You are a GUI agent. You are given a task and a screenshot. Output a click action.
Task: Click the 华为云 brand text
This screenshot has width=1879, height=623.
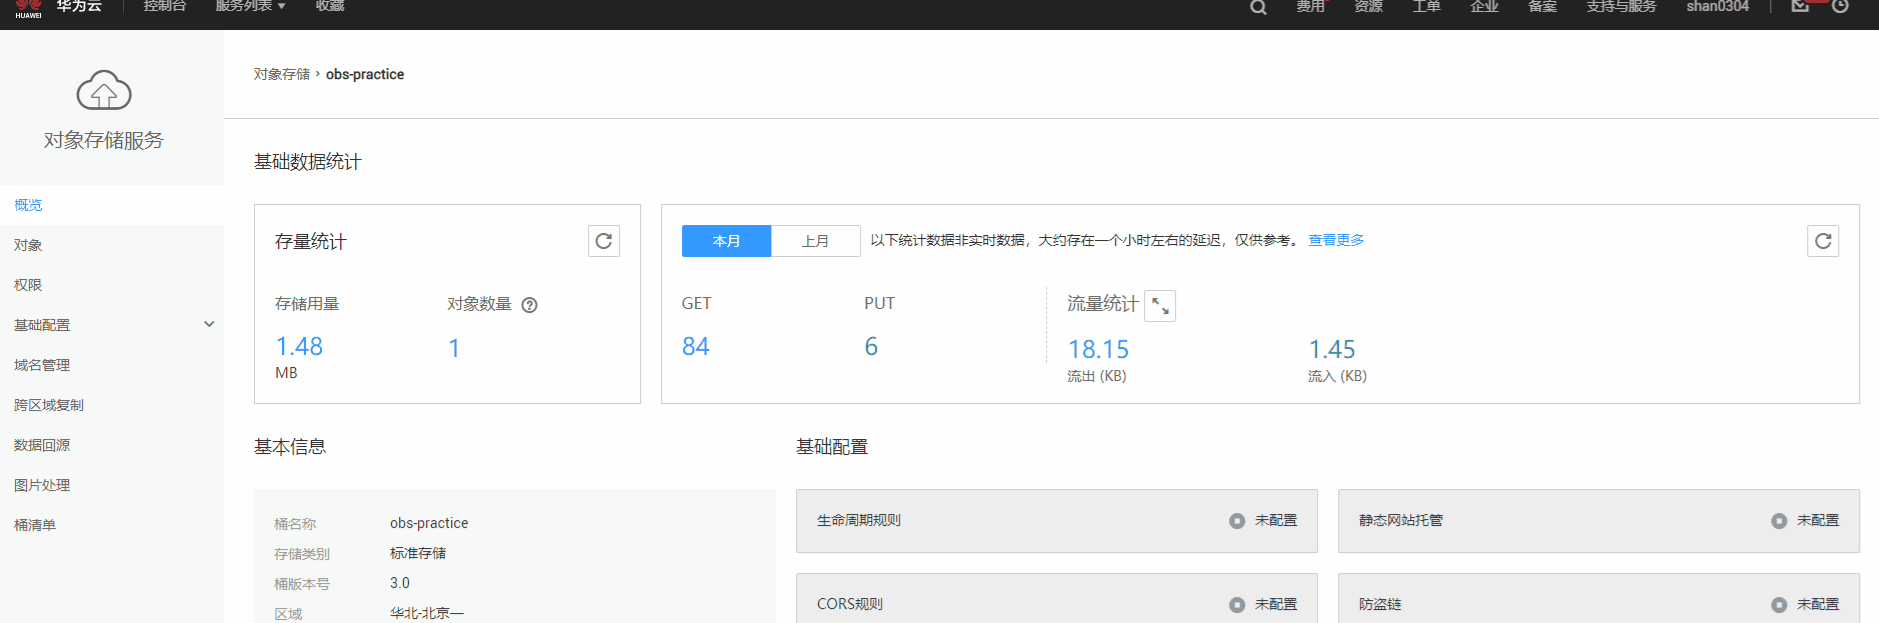79,6
